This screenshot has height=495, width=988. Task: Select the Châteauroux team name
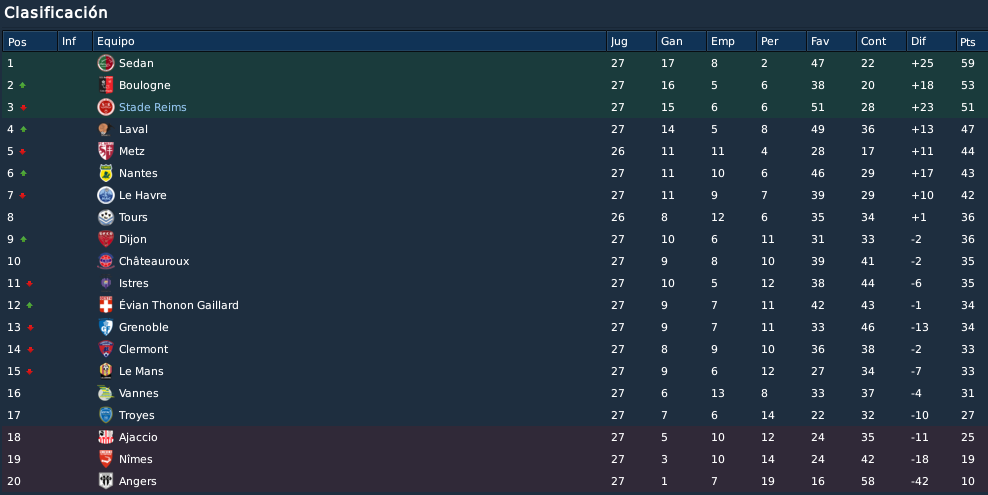(154, 261)
